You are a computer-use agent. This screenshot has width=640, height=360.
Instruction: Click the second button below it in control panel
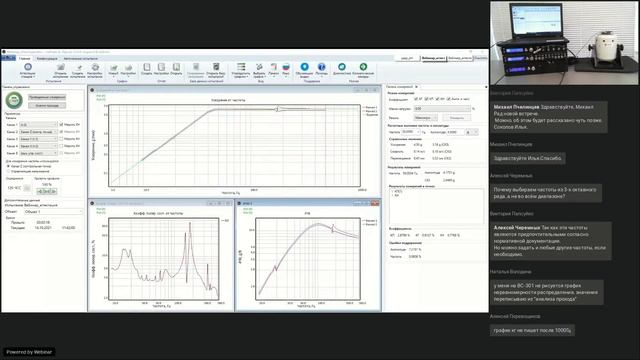[x=47, y=105]
